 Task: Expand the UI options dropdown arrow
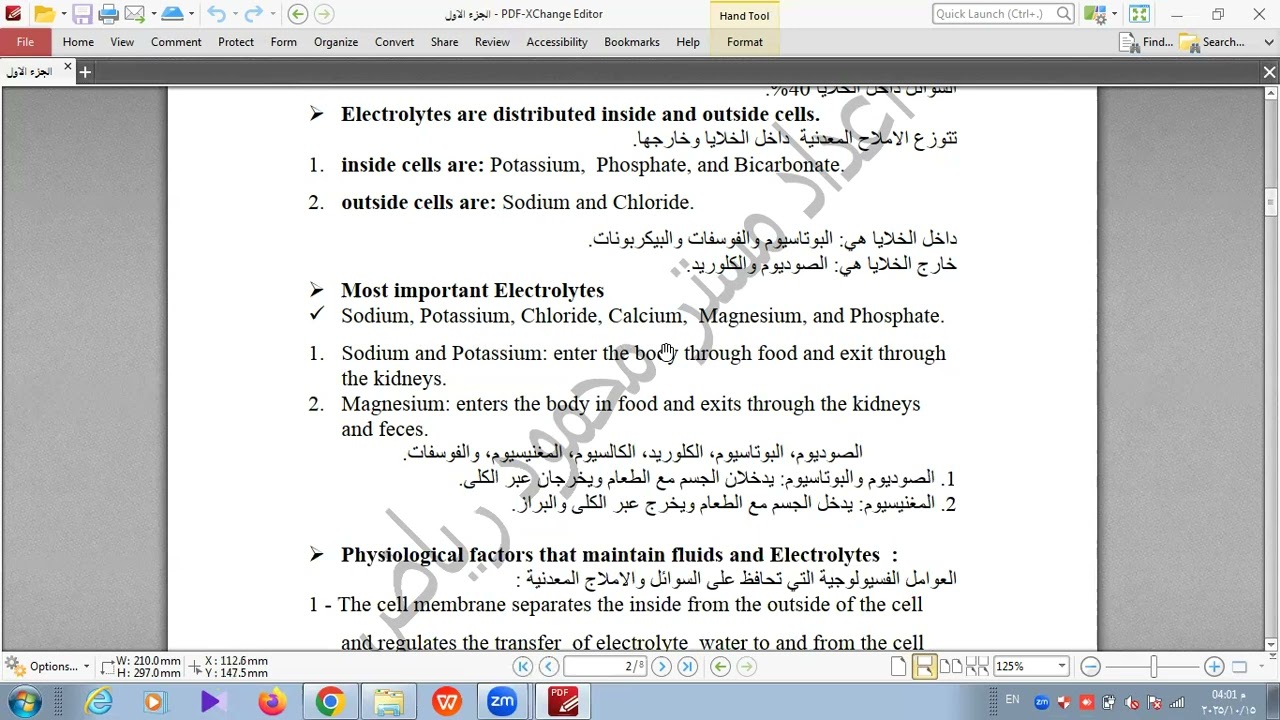[x=1114, y=14]
